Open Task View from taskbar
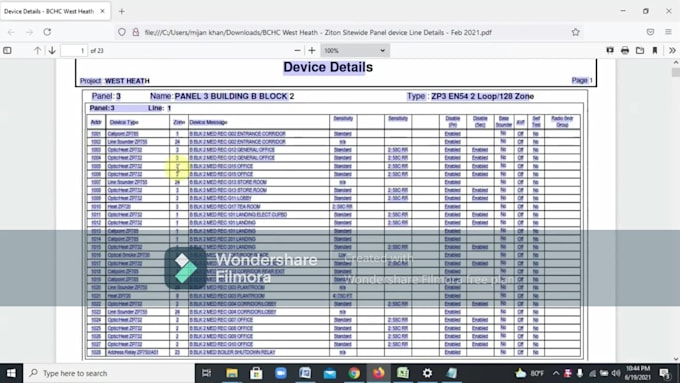The image size is (680, 383). [x=207, y=373]
